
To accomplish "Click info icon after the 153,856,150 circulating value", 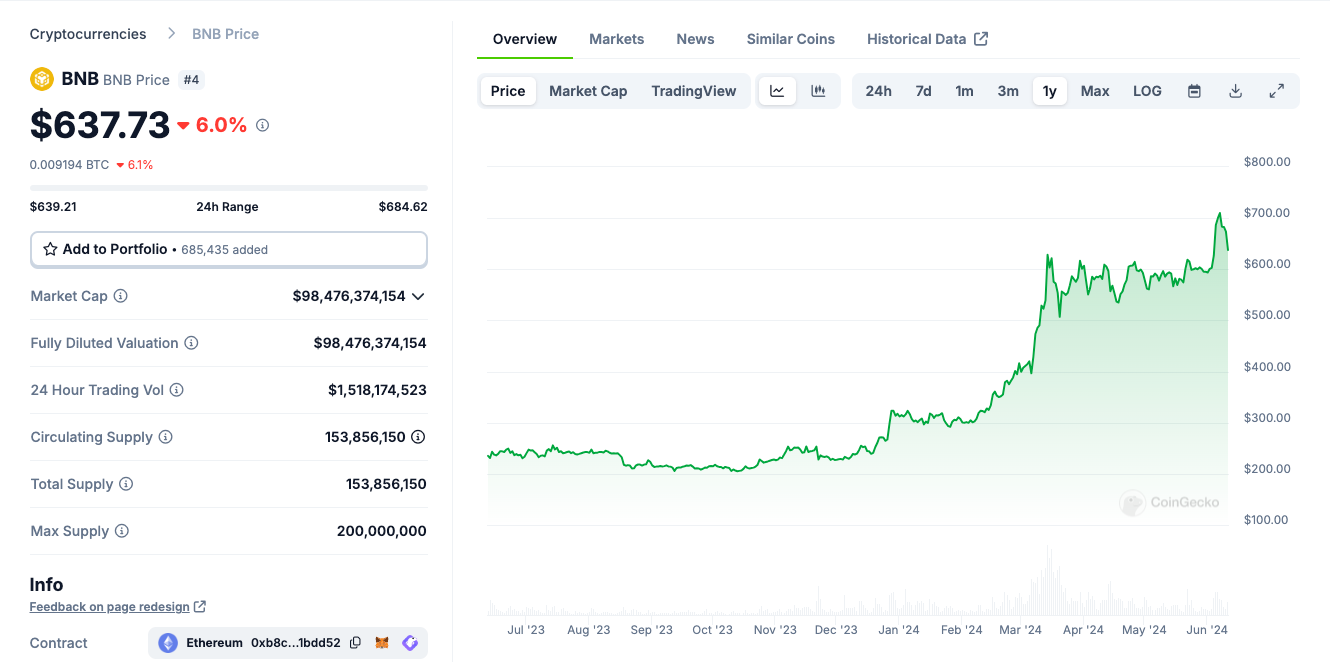I will click(418, 437).
